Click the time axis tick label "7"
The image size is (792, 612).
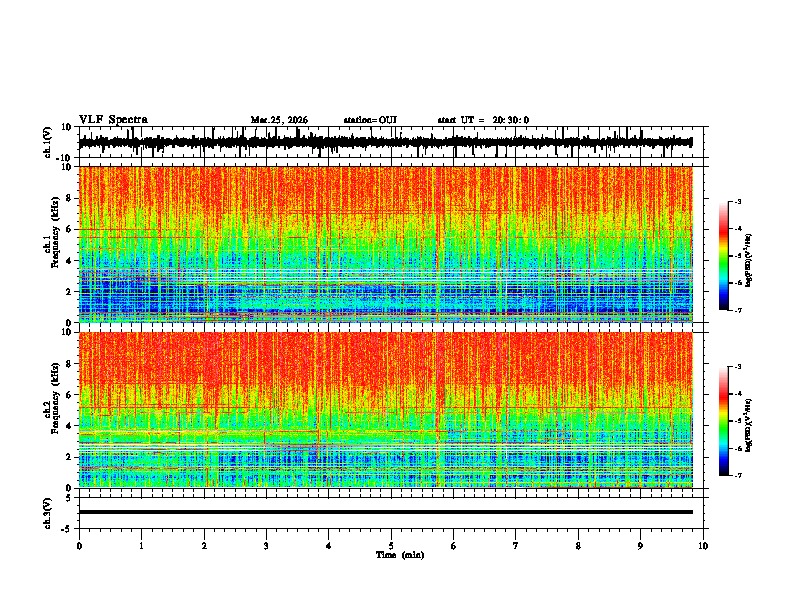516,546
